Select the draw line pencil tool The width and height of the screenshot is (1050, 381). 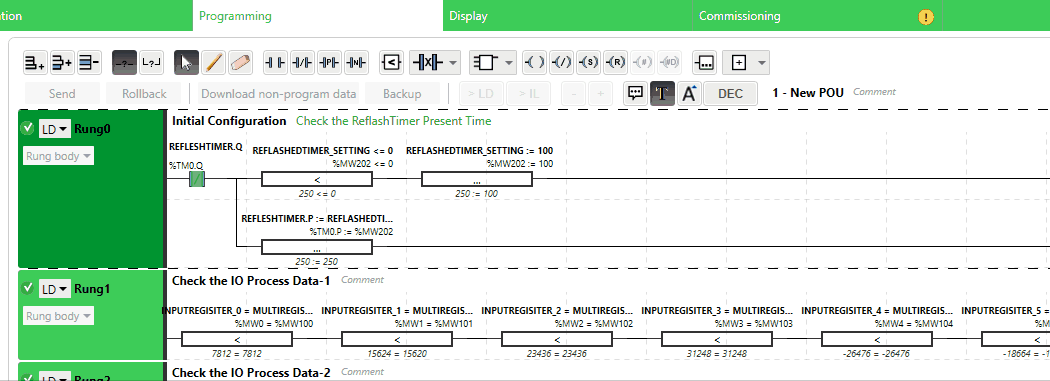pyautogui.click(x=214, y=63)
